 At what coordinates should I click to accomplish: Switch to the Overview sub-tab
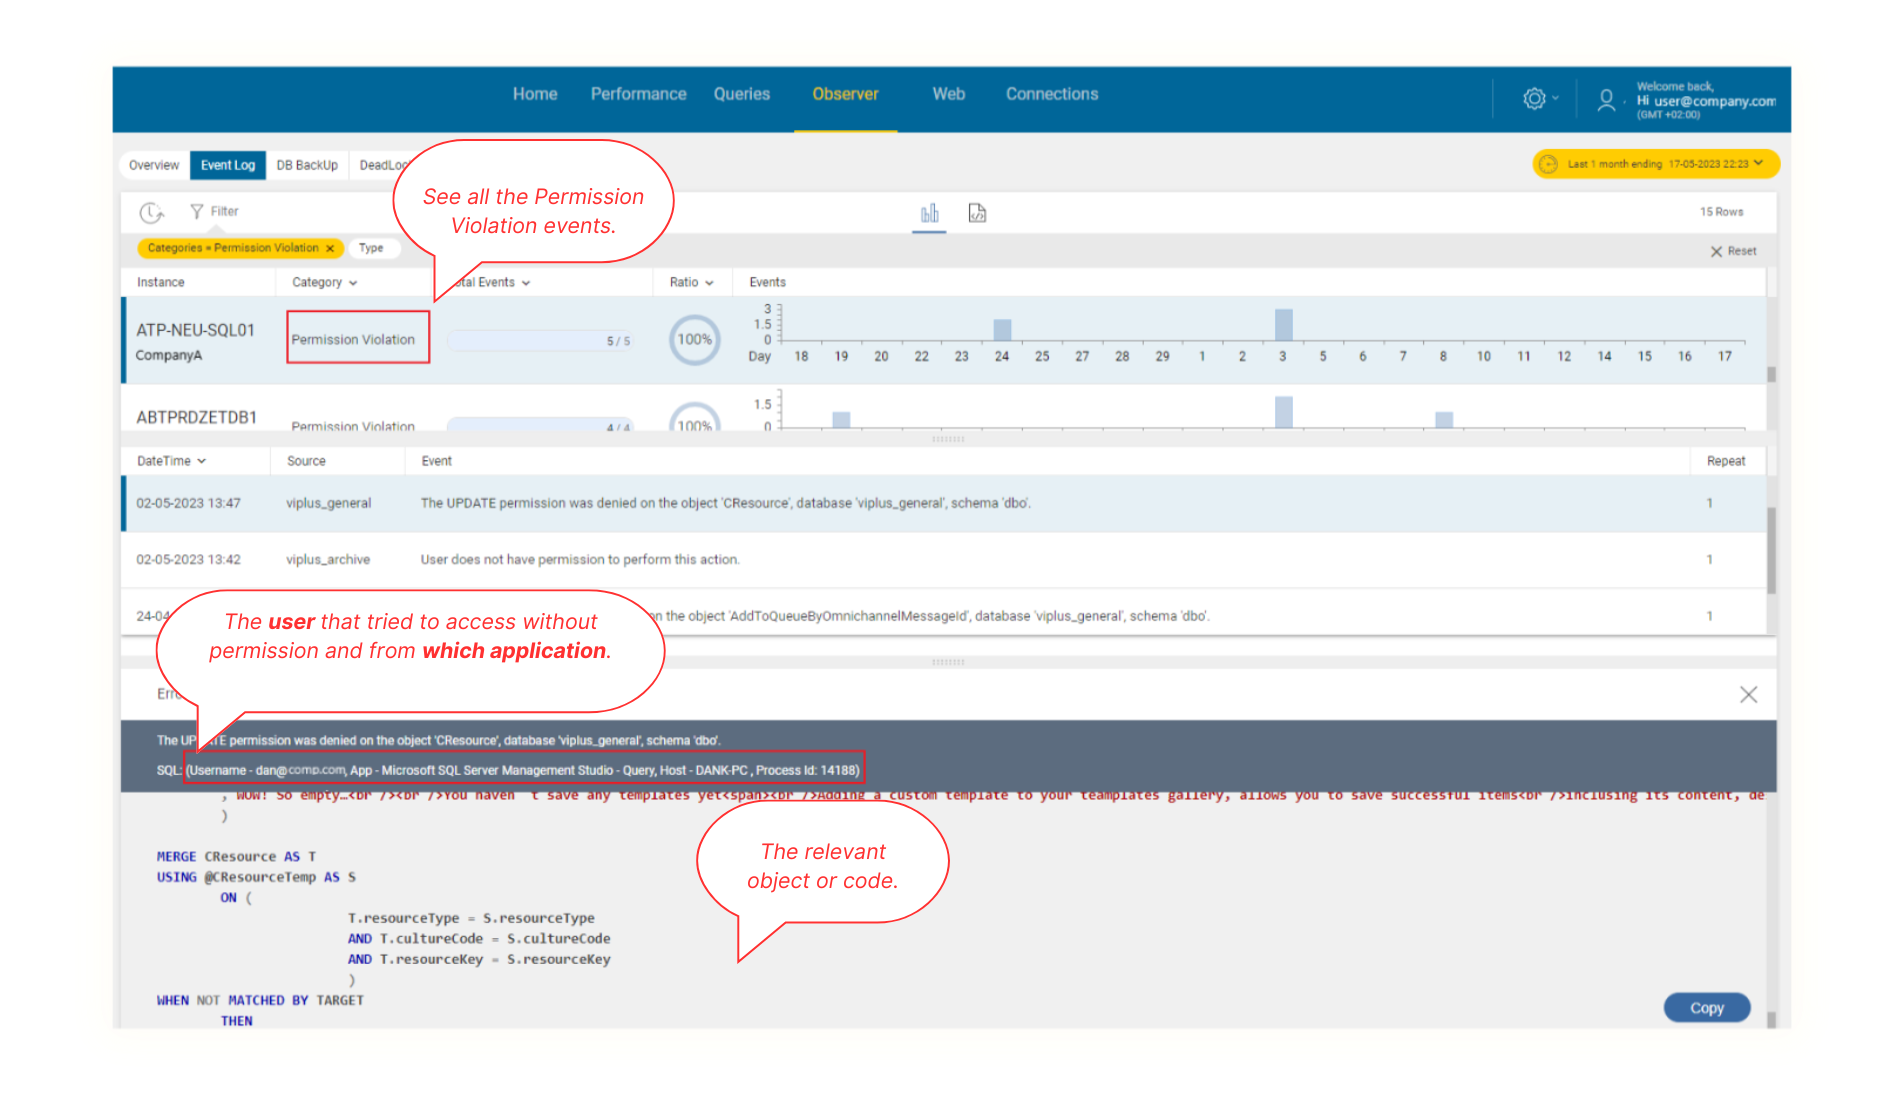[x=154, y=165]
